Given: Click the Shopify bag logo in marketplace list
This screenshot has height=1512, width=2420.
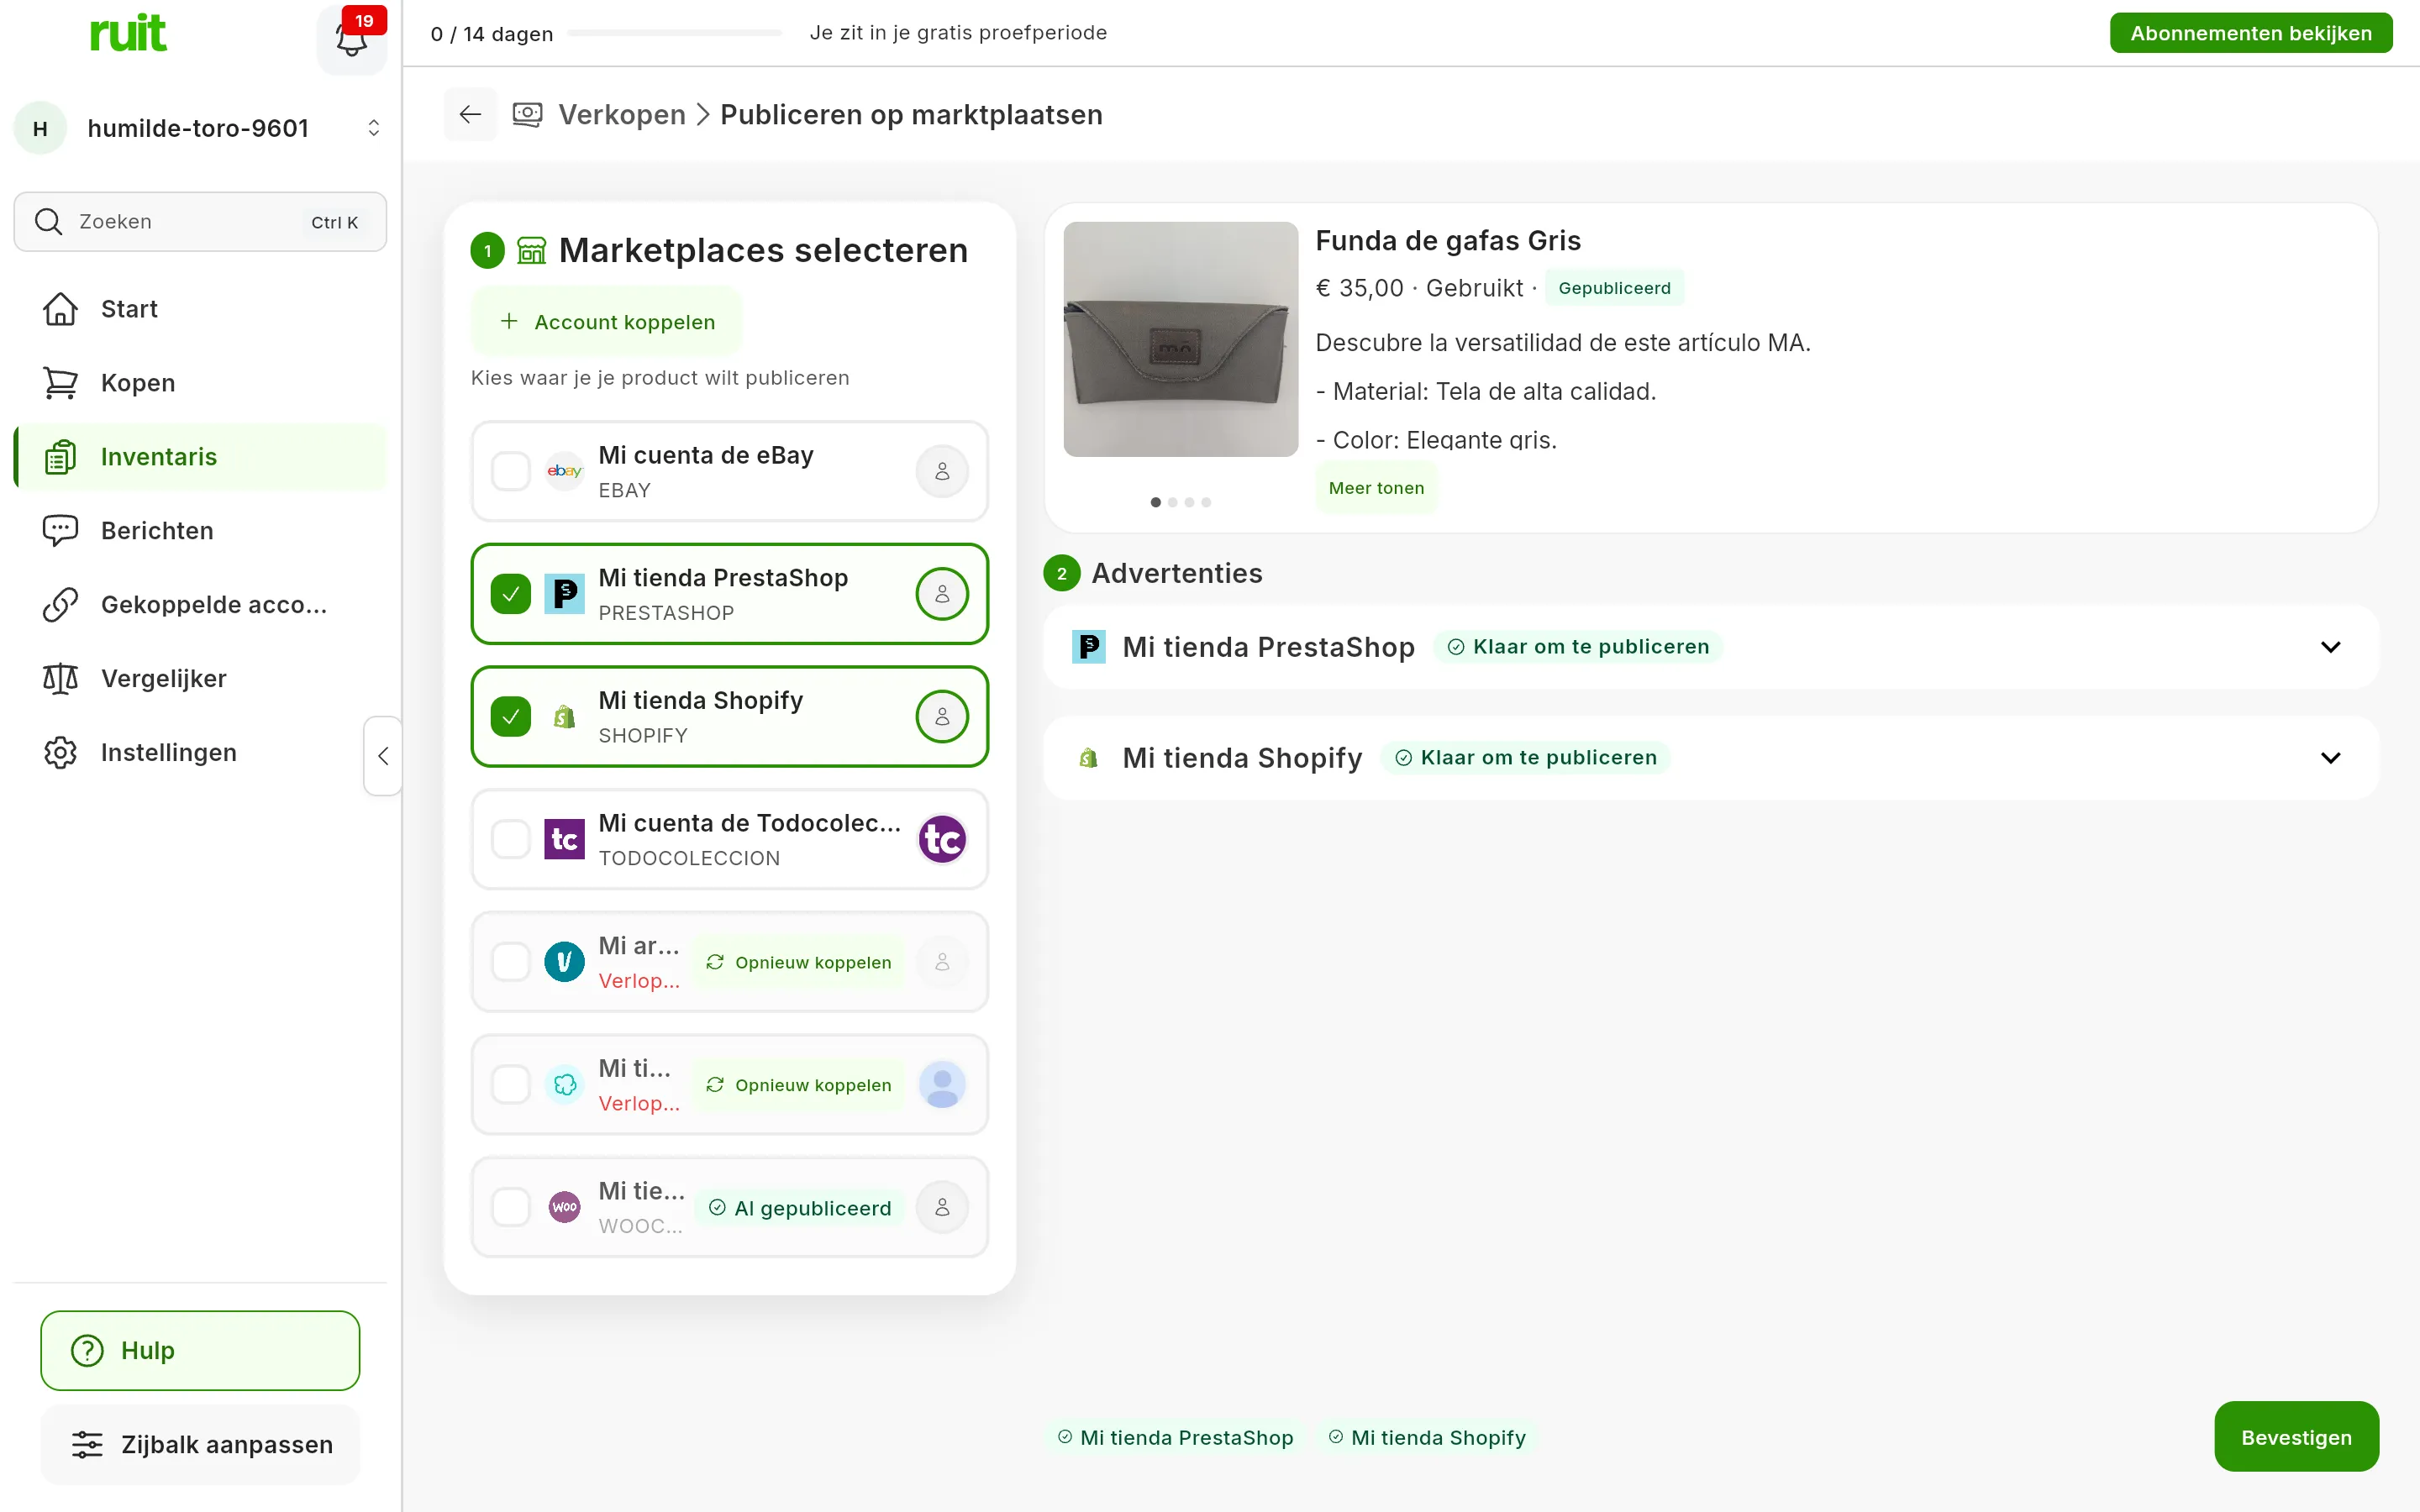Looking at the screenshot, I should [564, 717].
